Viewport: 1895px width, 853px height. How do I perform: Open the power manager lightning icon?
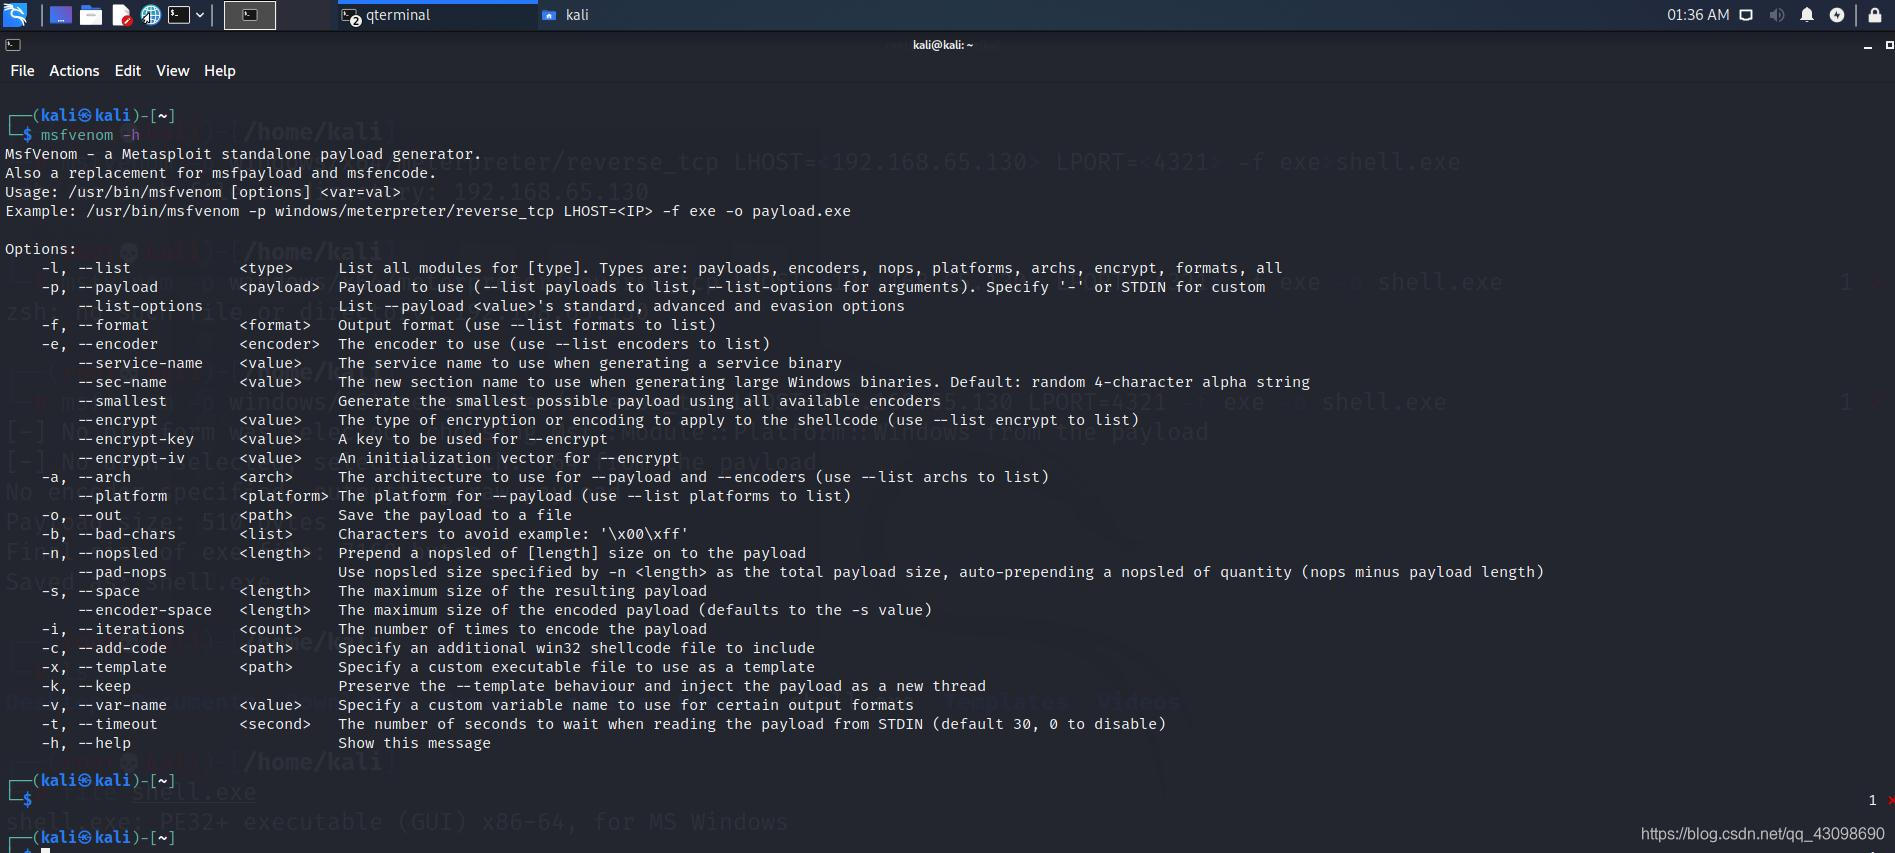(x=1837, y=15)
